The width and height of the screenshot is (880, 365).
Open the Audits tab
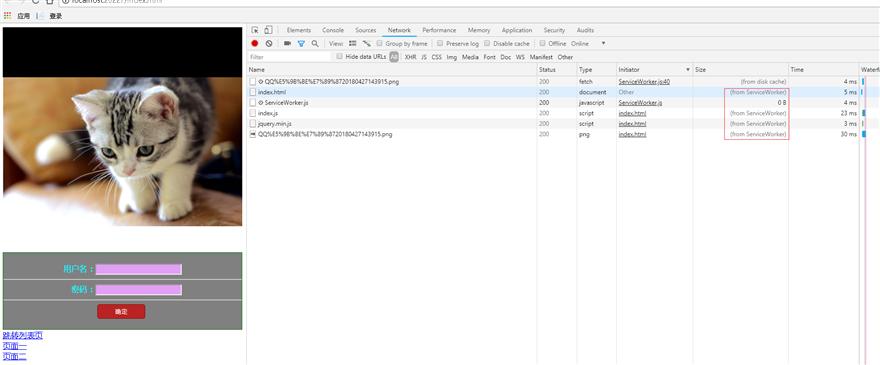(585, 30)
